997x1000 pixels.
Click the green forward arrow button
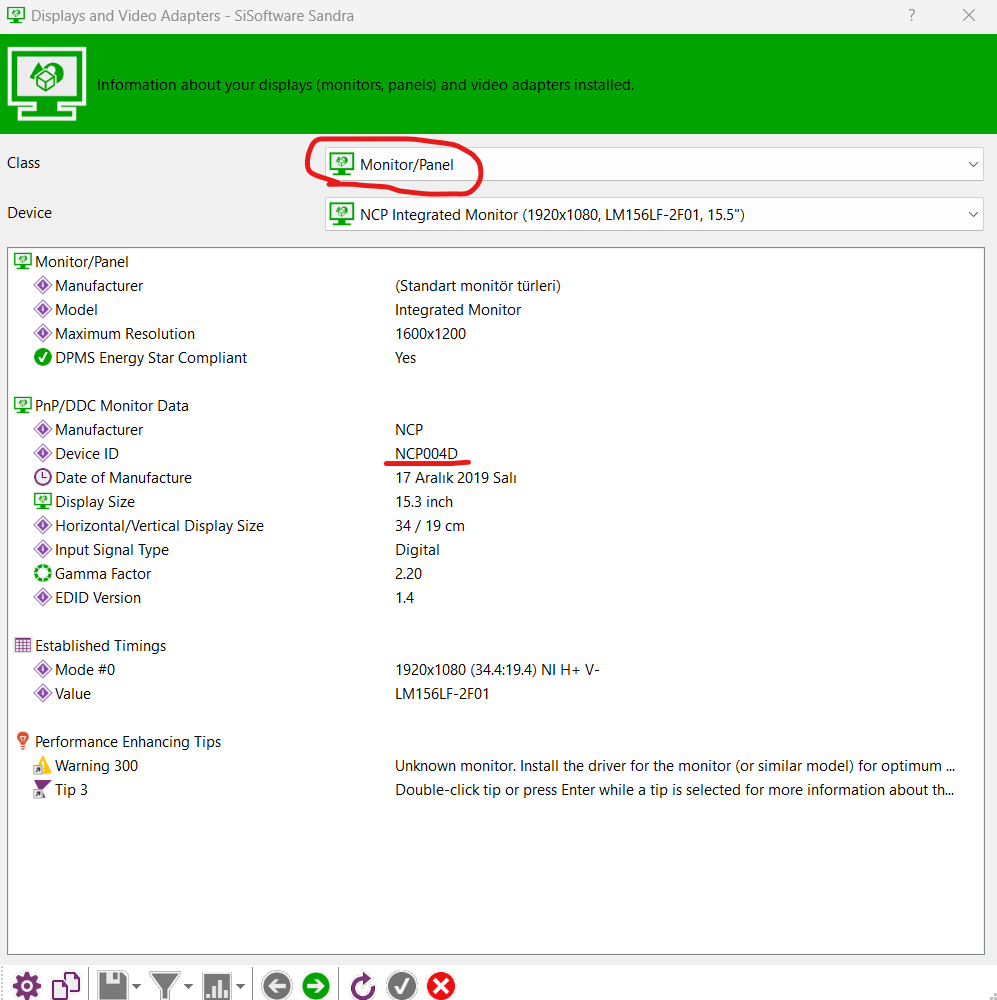(316, 986)
